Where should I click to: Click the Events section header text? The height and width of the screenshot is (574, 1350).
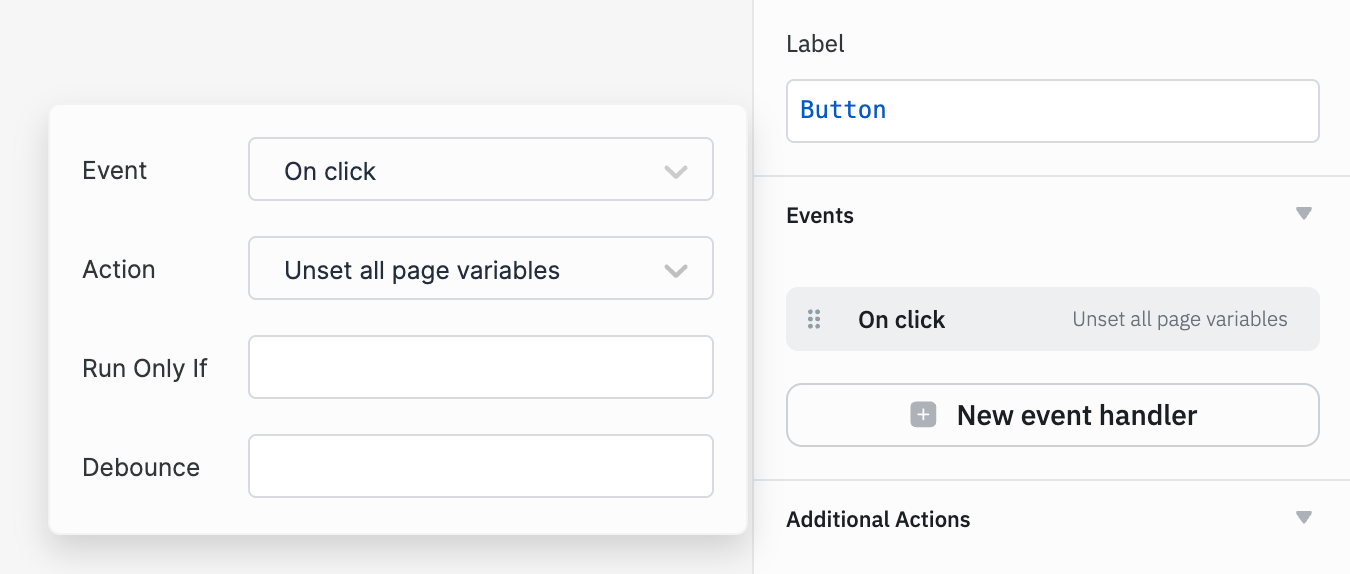(820, 216)
